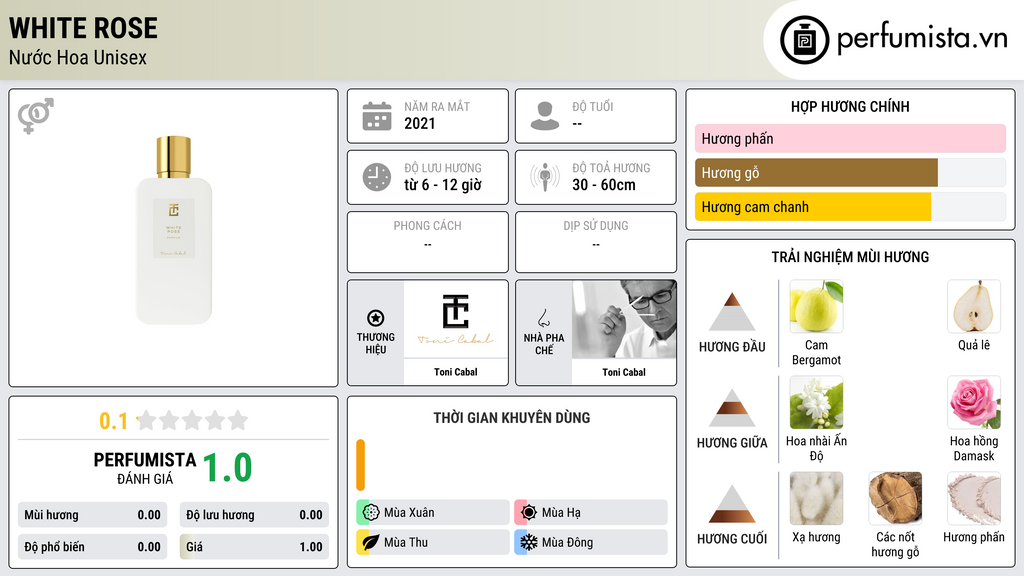Click the Toni Cabal perfumer photo
Screen dimensions: 1024x576
click(624, 319)
